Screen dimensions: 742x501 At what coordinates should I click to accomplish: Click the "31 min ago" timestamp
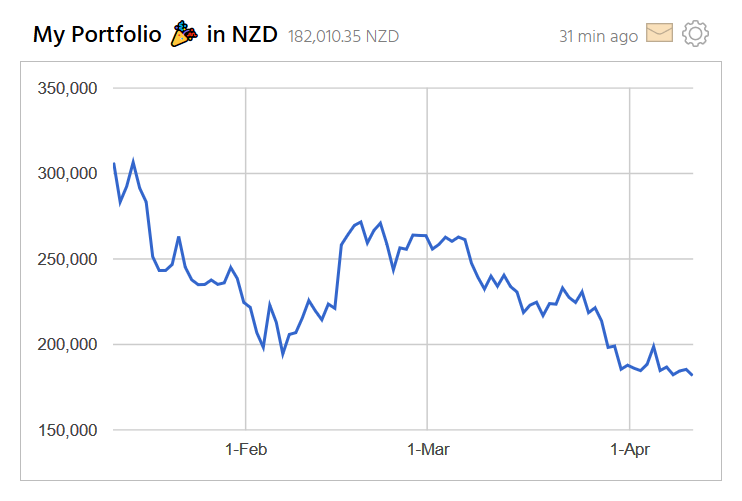[598, 36]
